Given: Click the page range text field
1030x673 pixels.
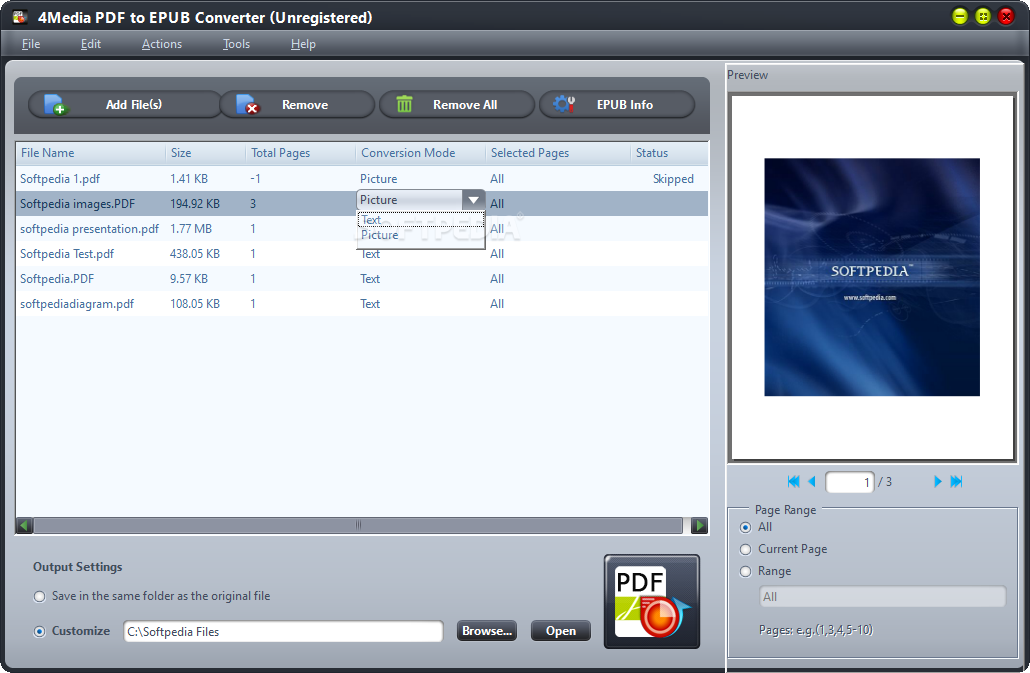Looking at the screenshot, I should click(x=882, y=596).
